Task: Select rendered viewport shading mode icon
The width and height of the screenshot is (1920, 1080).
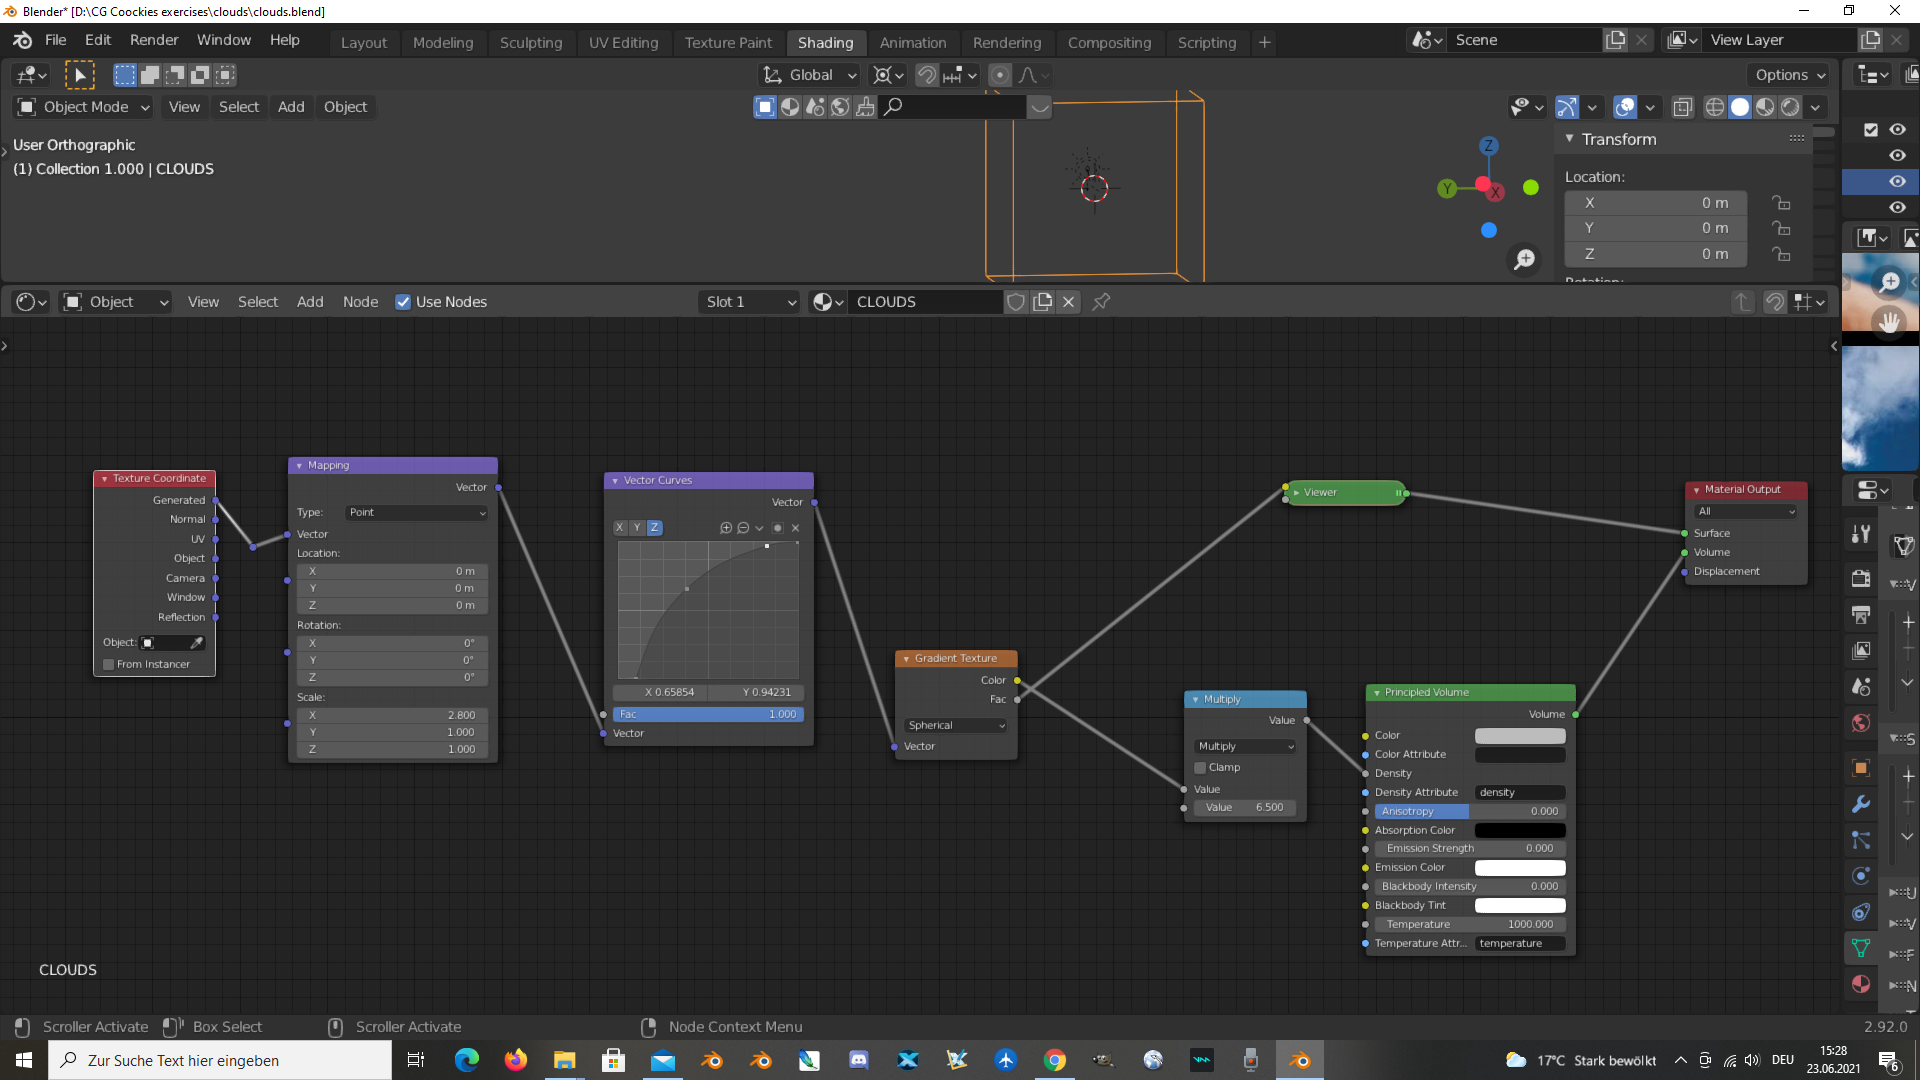Action: click(x=1791, y=107)
